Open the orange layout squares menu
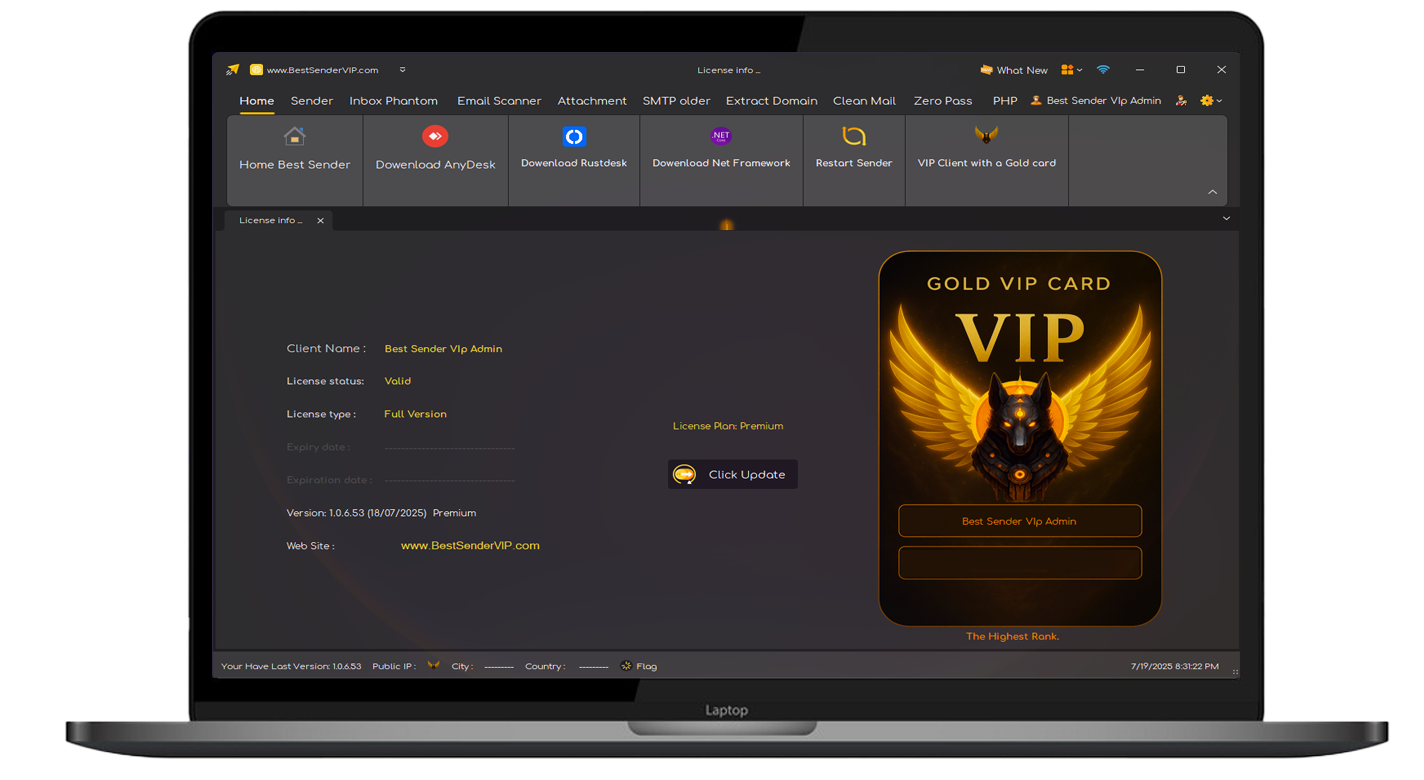This screenshot has width=1424, height=780. (1071, 70)
